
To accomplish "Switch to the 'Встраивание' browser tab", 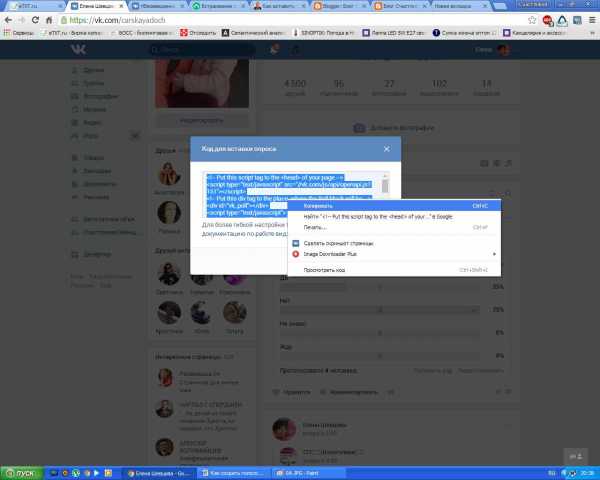I will (x=221, y=6).
